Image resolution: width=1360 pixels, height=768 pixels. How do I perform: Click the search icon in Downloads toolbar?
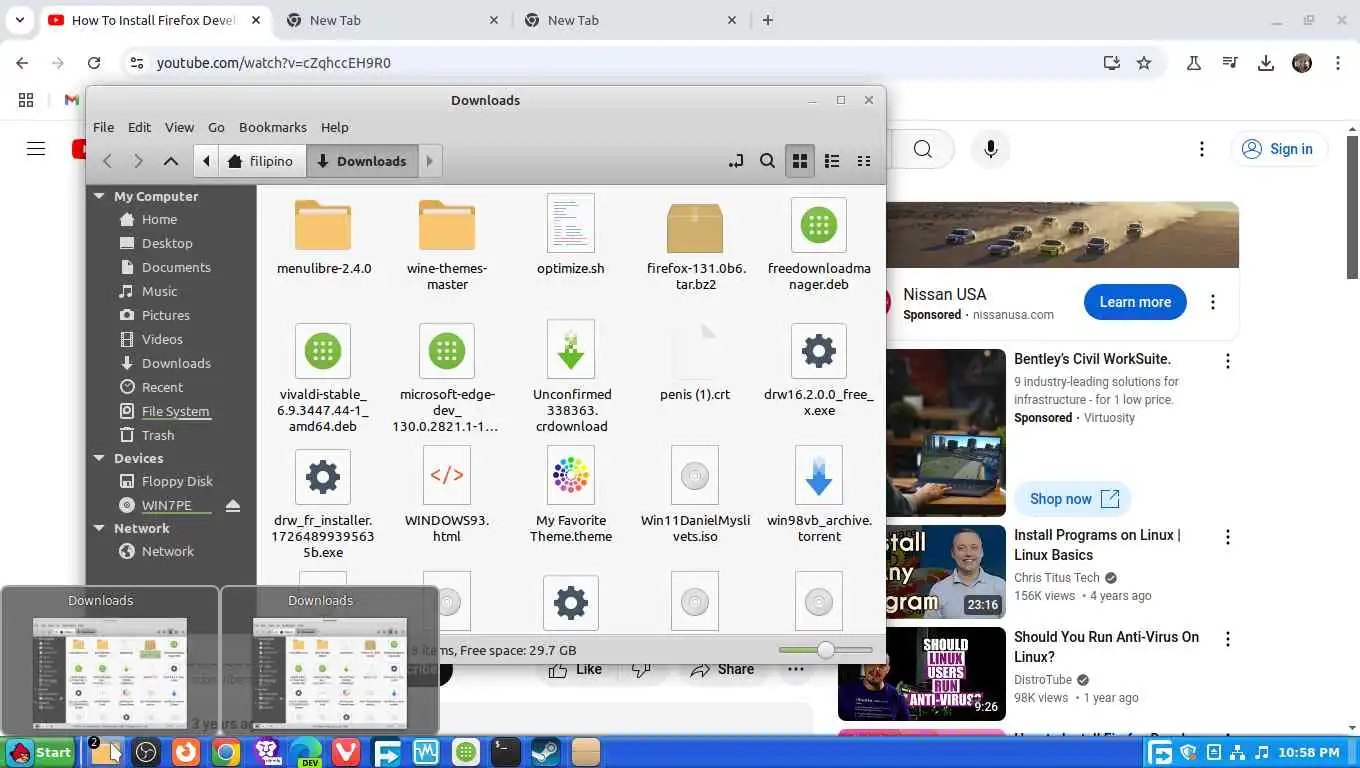(767, 161)
